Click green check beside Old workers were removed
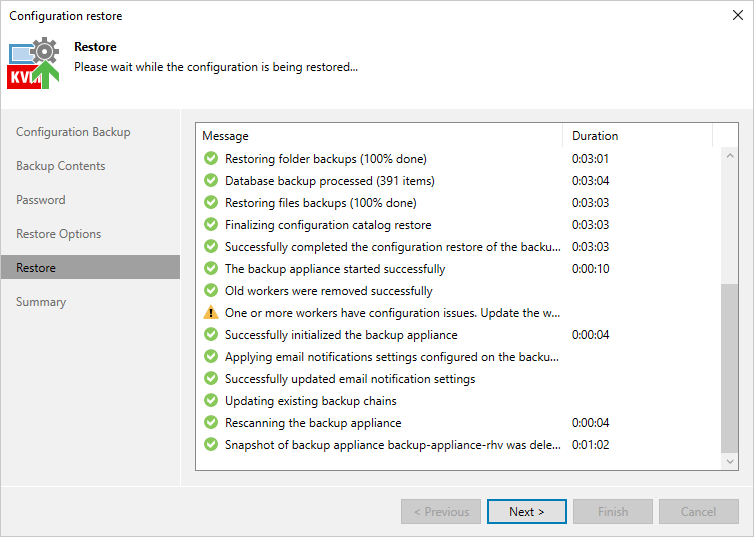The height and width of the screenshot is (537, 754). [210, 291]
